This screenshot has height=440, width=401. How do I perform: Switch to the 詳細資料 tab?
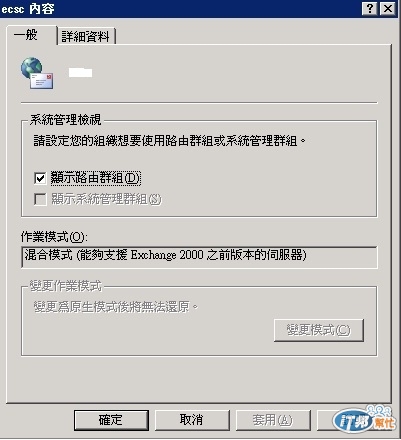coord(86,36)
